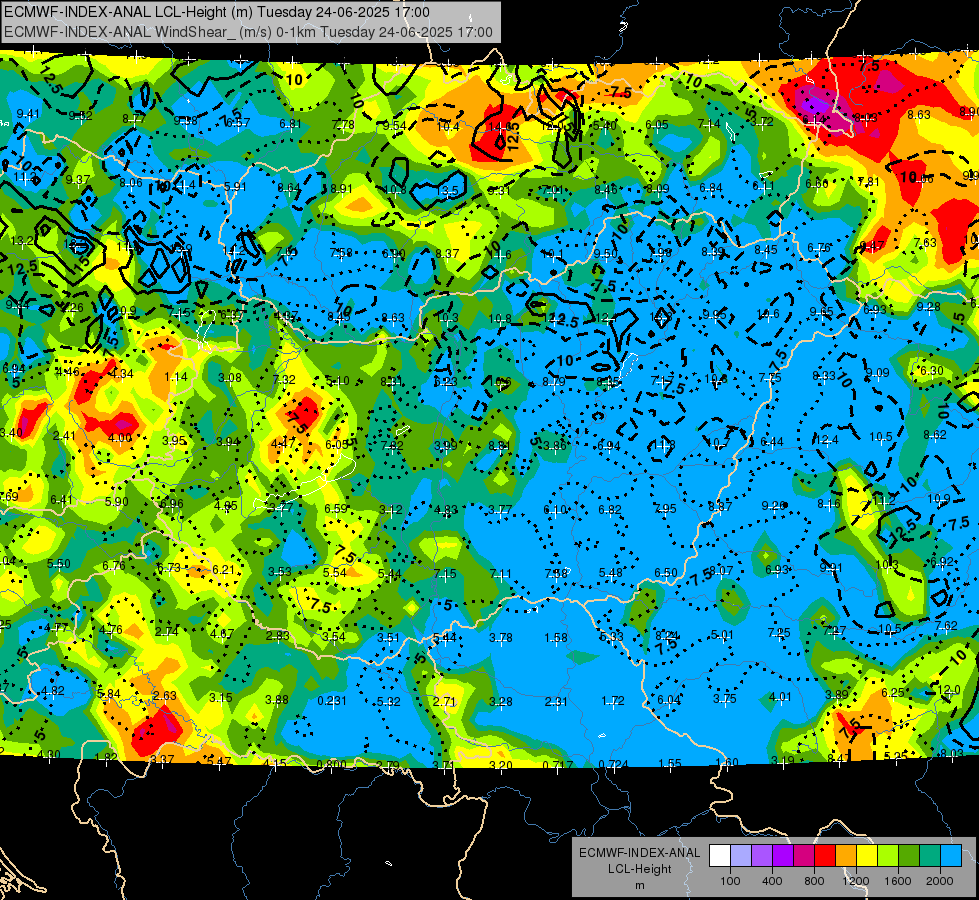Click the pale lavender legend swatch above 100
This screenshot has width=979, height=900.
pyautogui.click(x=741, y=856)
